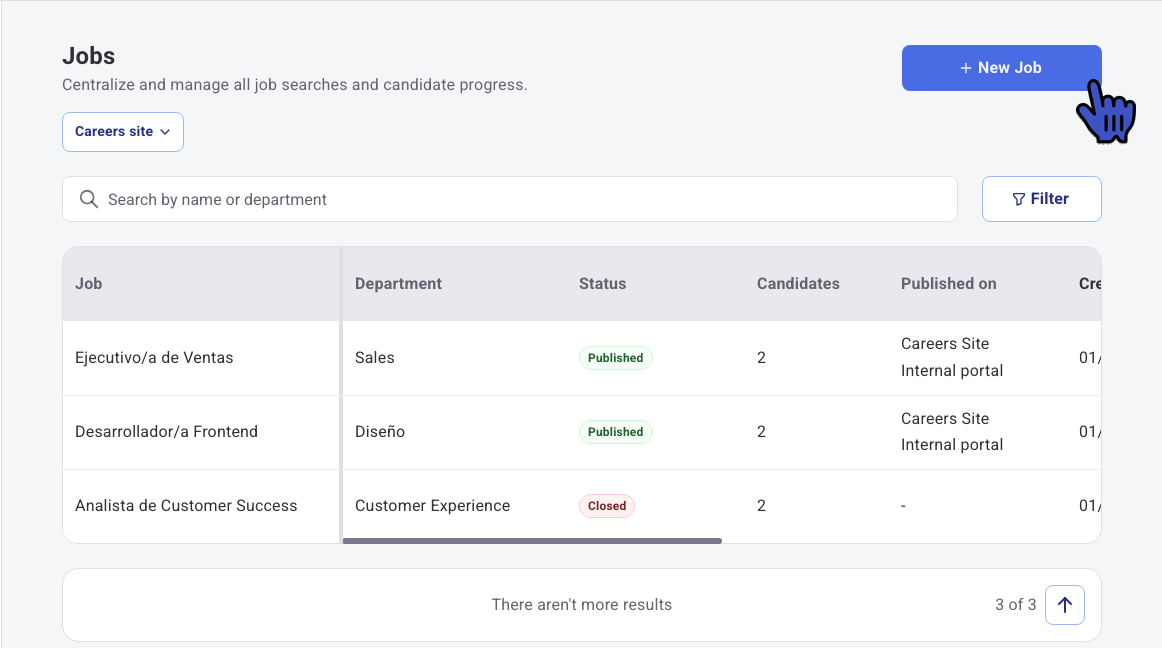This screenshot has width=1162, height=648.
Task: Click the Diseño department cell
Action: pos(380,432)
